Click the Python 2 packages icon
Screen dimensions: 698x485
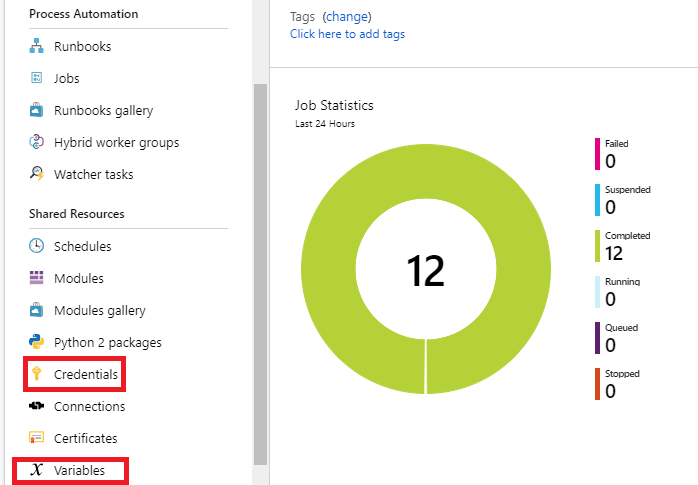(x=37, y=342)
